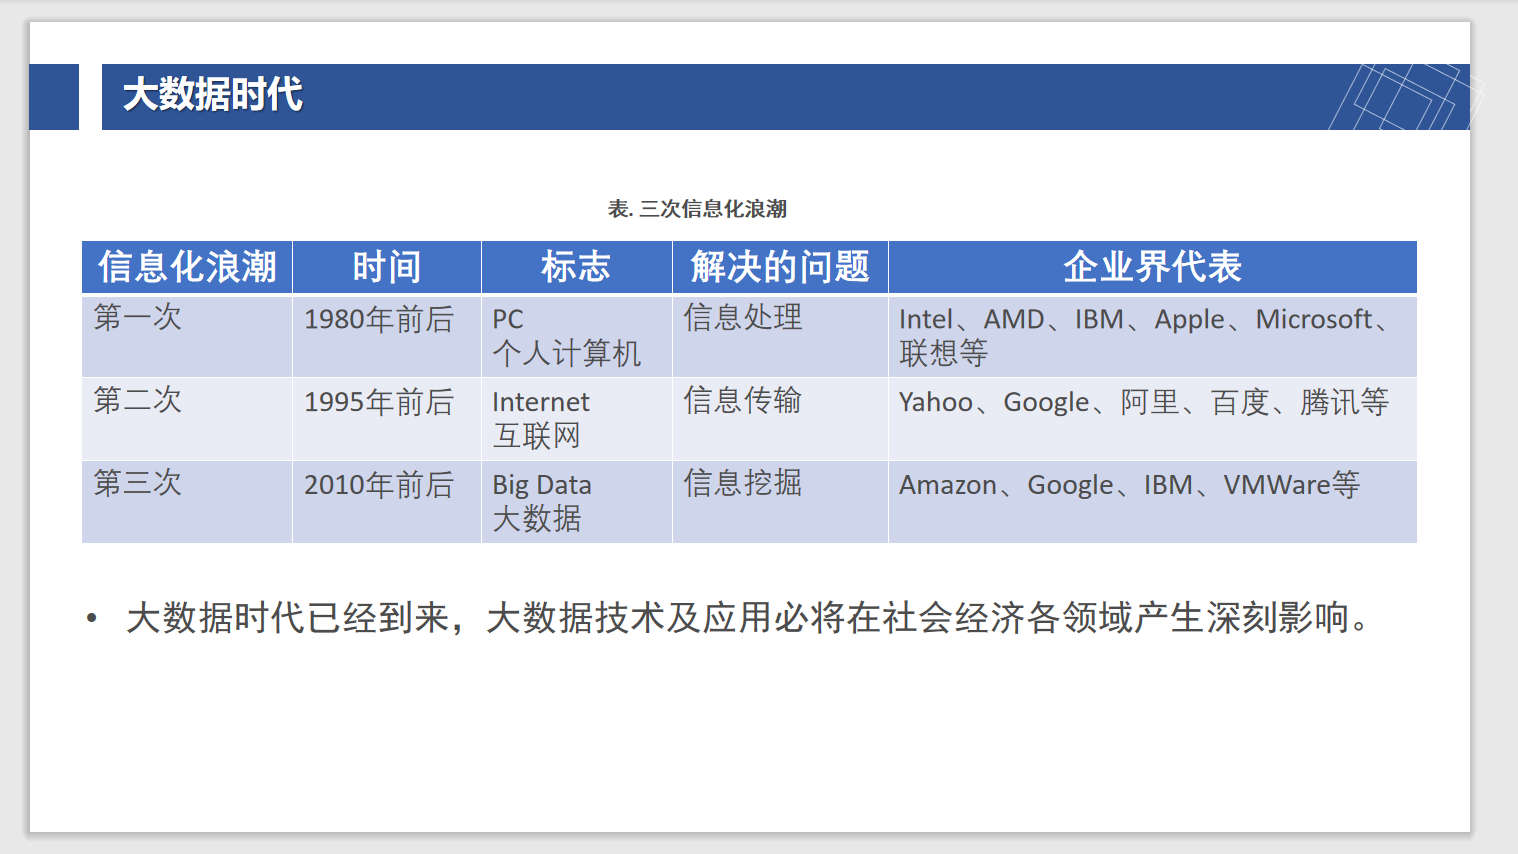
Task: Select the 企业界代表 column header
Action: [1152, 267]
